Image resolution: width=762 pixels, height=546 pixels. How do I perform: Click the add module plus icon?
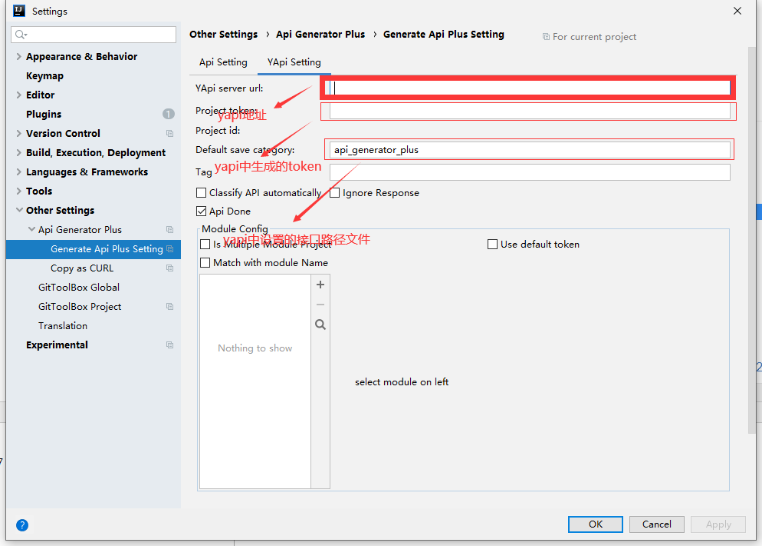coord(320,285)
